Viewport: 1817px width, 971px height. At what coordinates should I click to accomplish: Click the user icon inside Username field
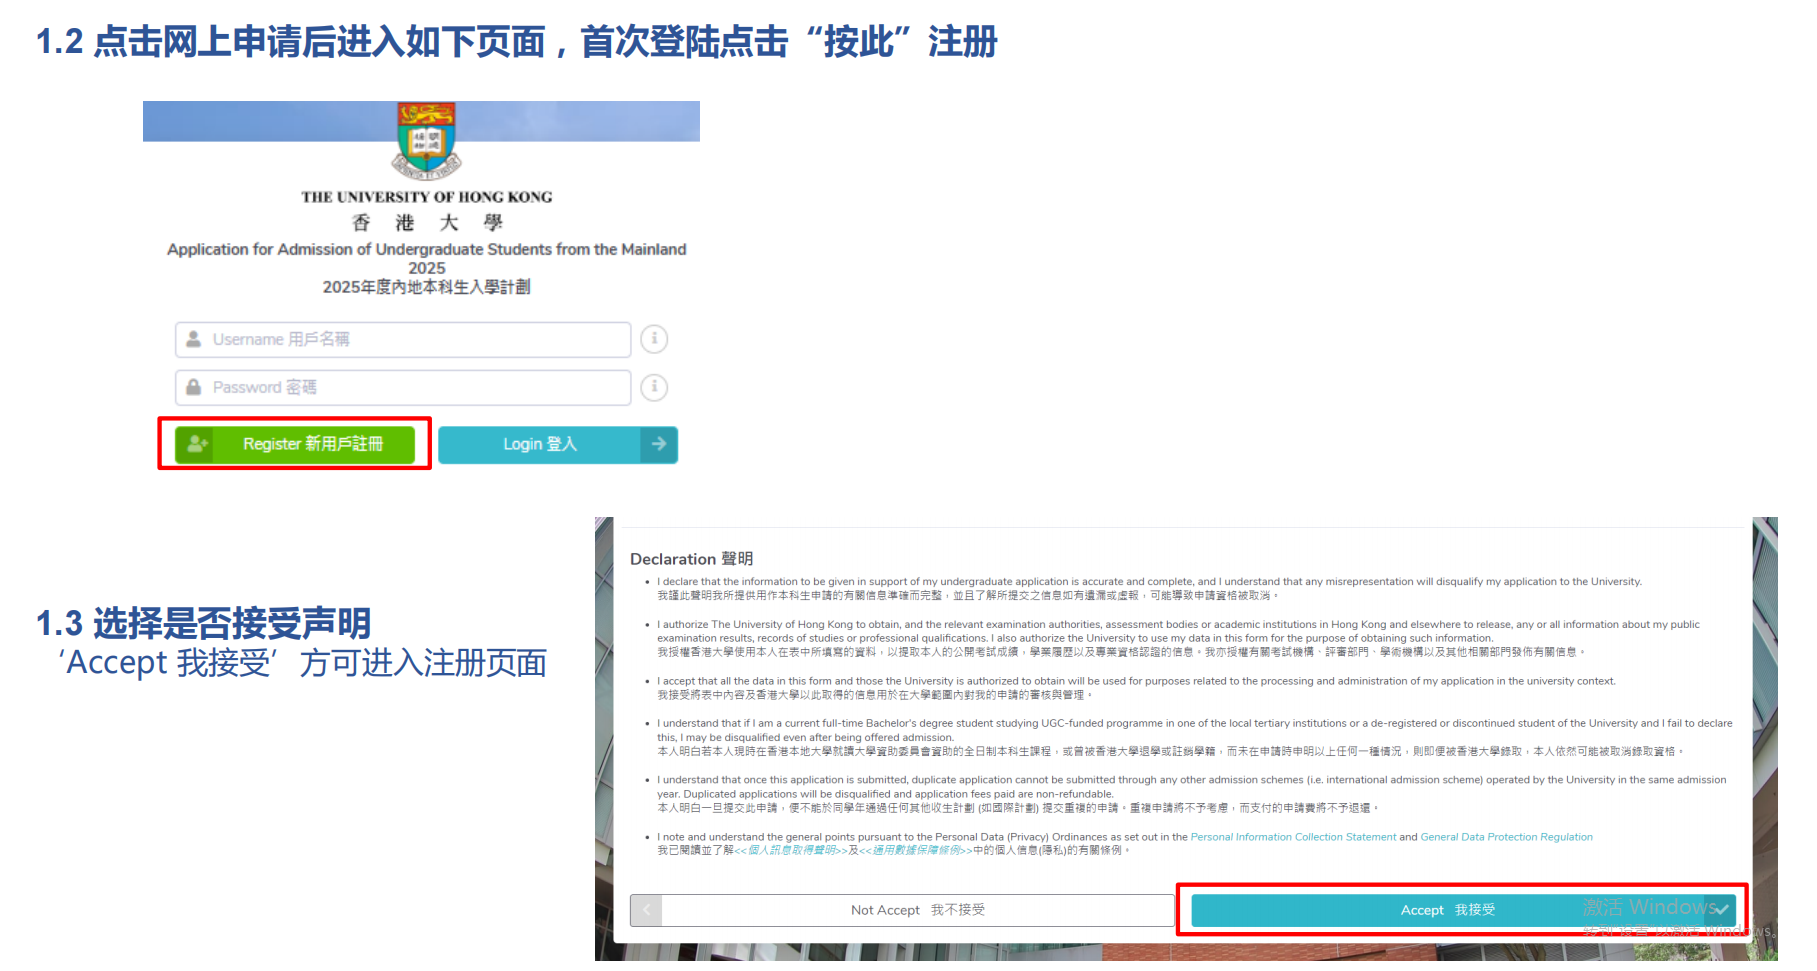pos(194,339)
